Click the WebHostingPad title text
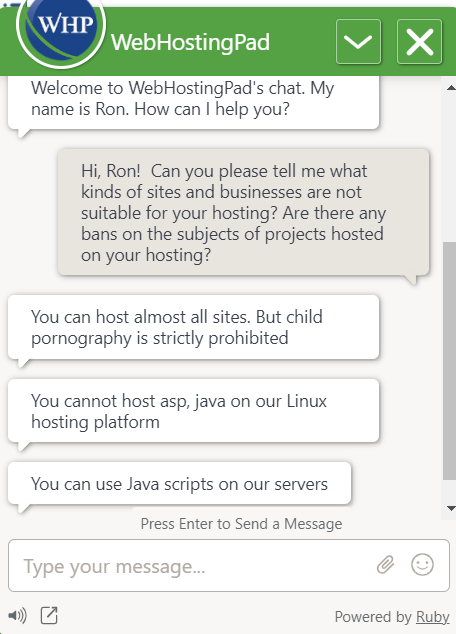 click(190, 42)
